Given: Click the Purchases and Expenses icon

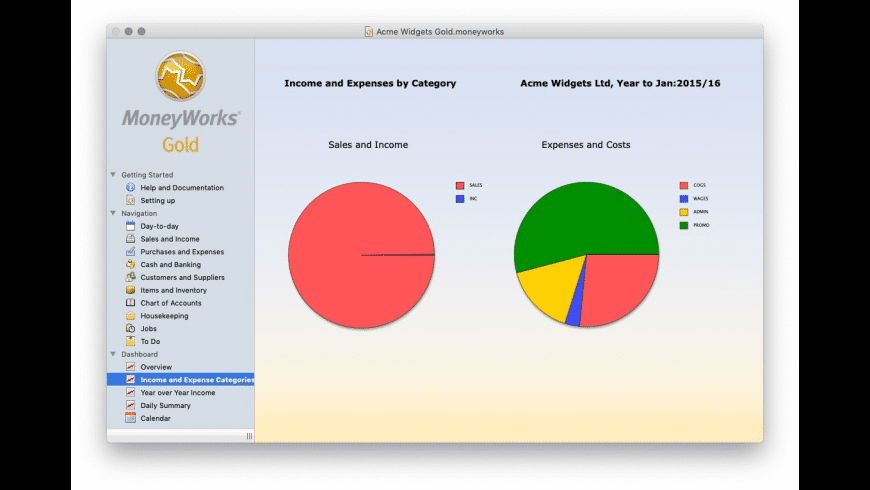Looking at the screenshot, I should point(130,251).
